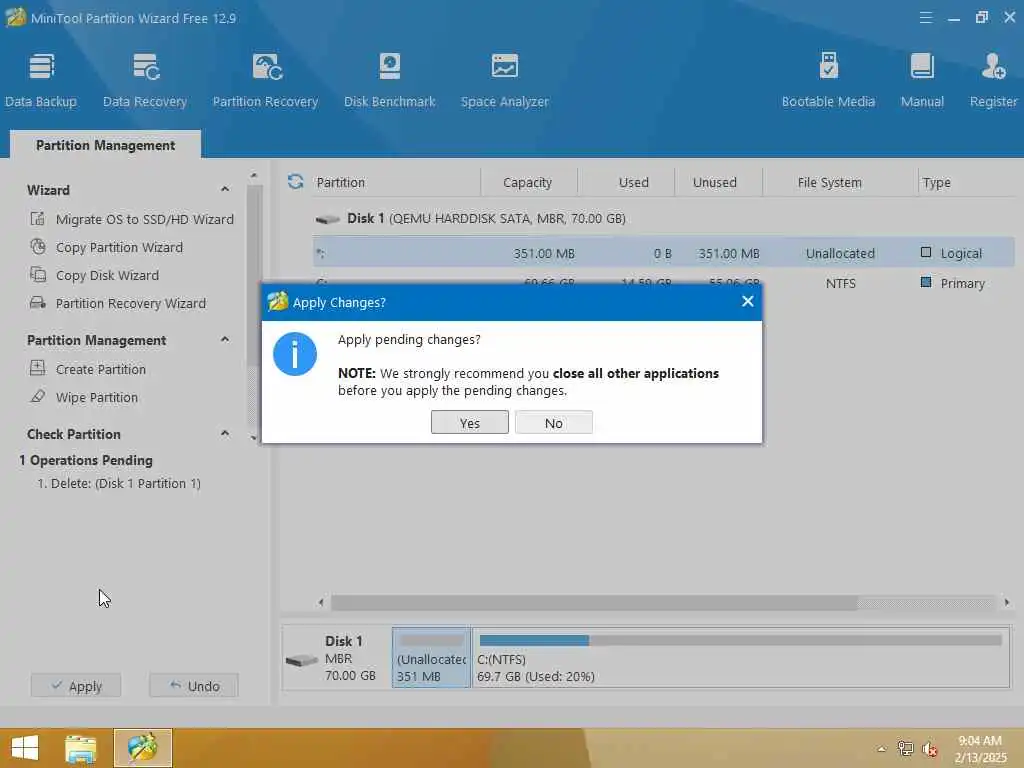The height and width of the screenshot is (768, 1024).
Task: Open Copy Disk Wizard link
Action: 107,276
